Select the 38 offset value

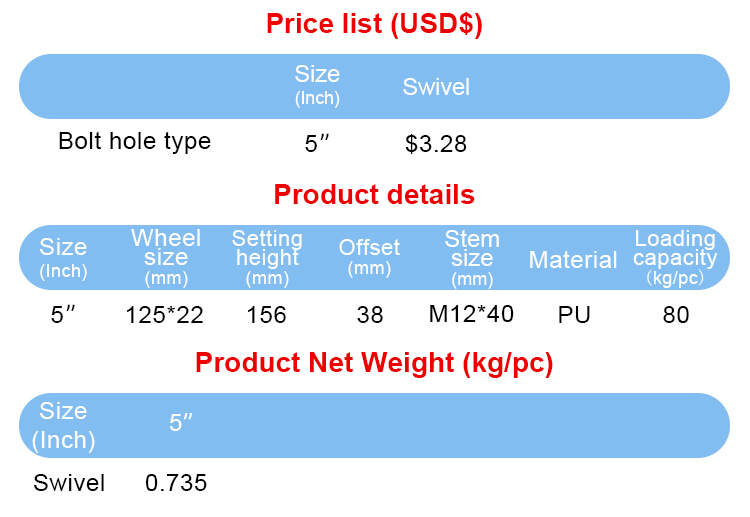point(369,315)
